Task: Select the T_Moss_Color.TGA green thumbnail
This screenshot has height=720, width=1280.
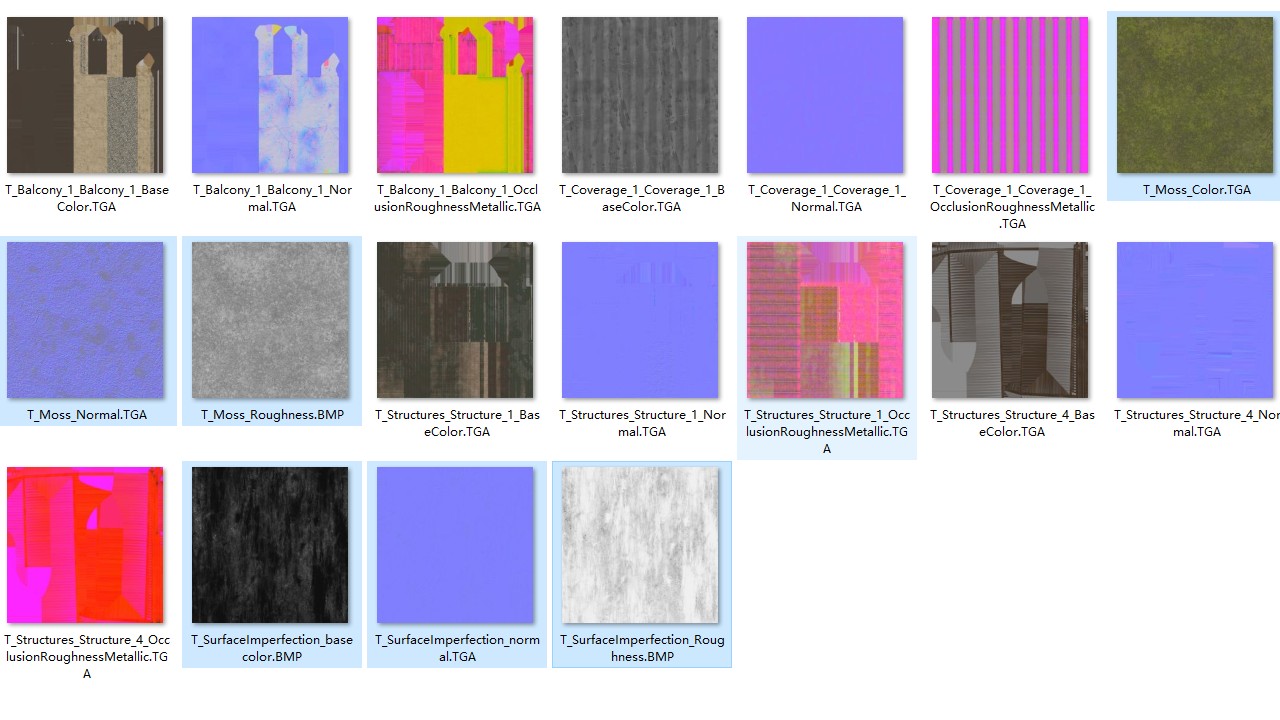Action: [x=1195, y=95]
